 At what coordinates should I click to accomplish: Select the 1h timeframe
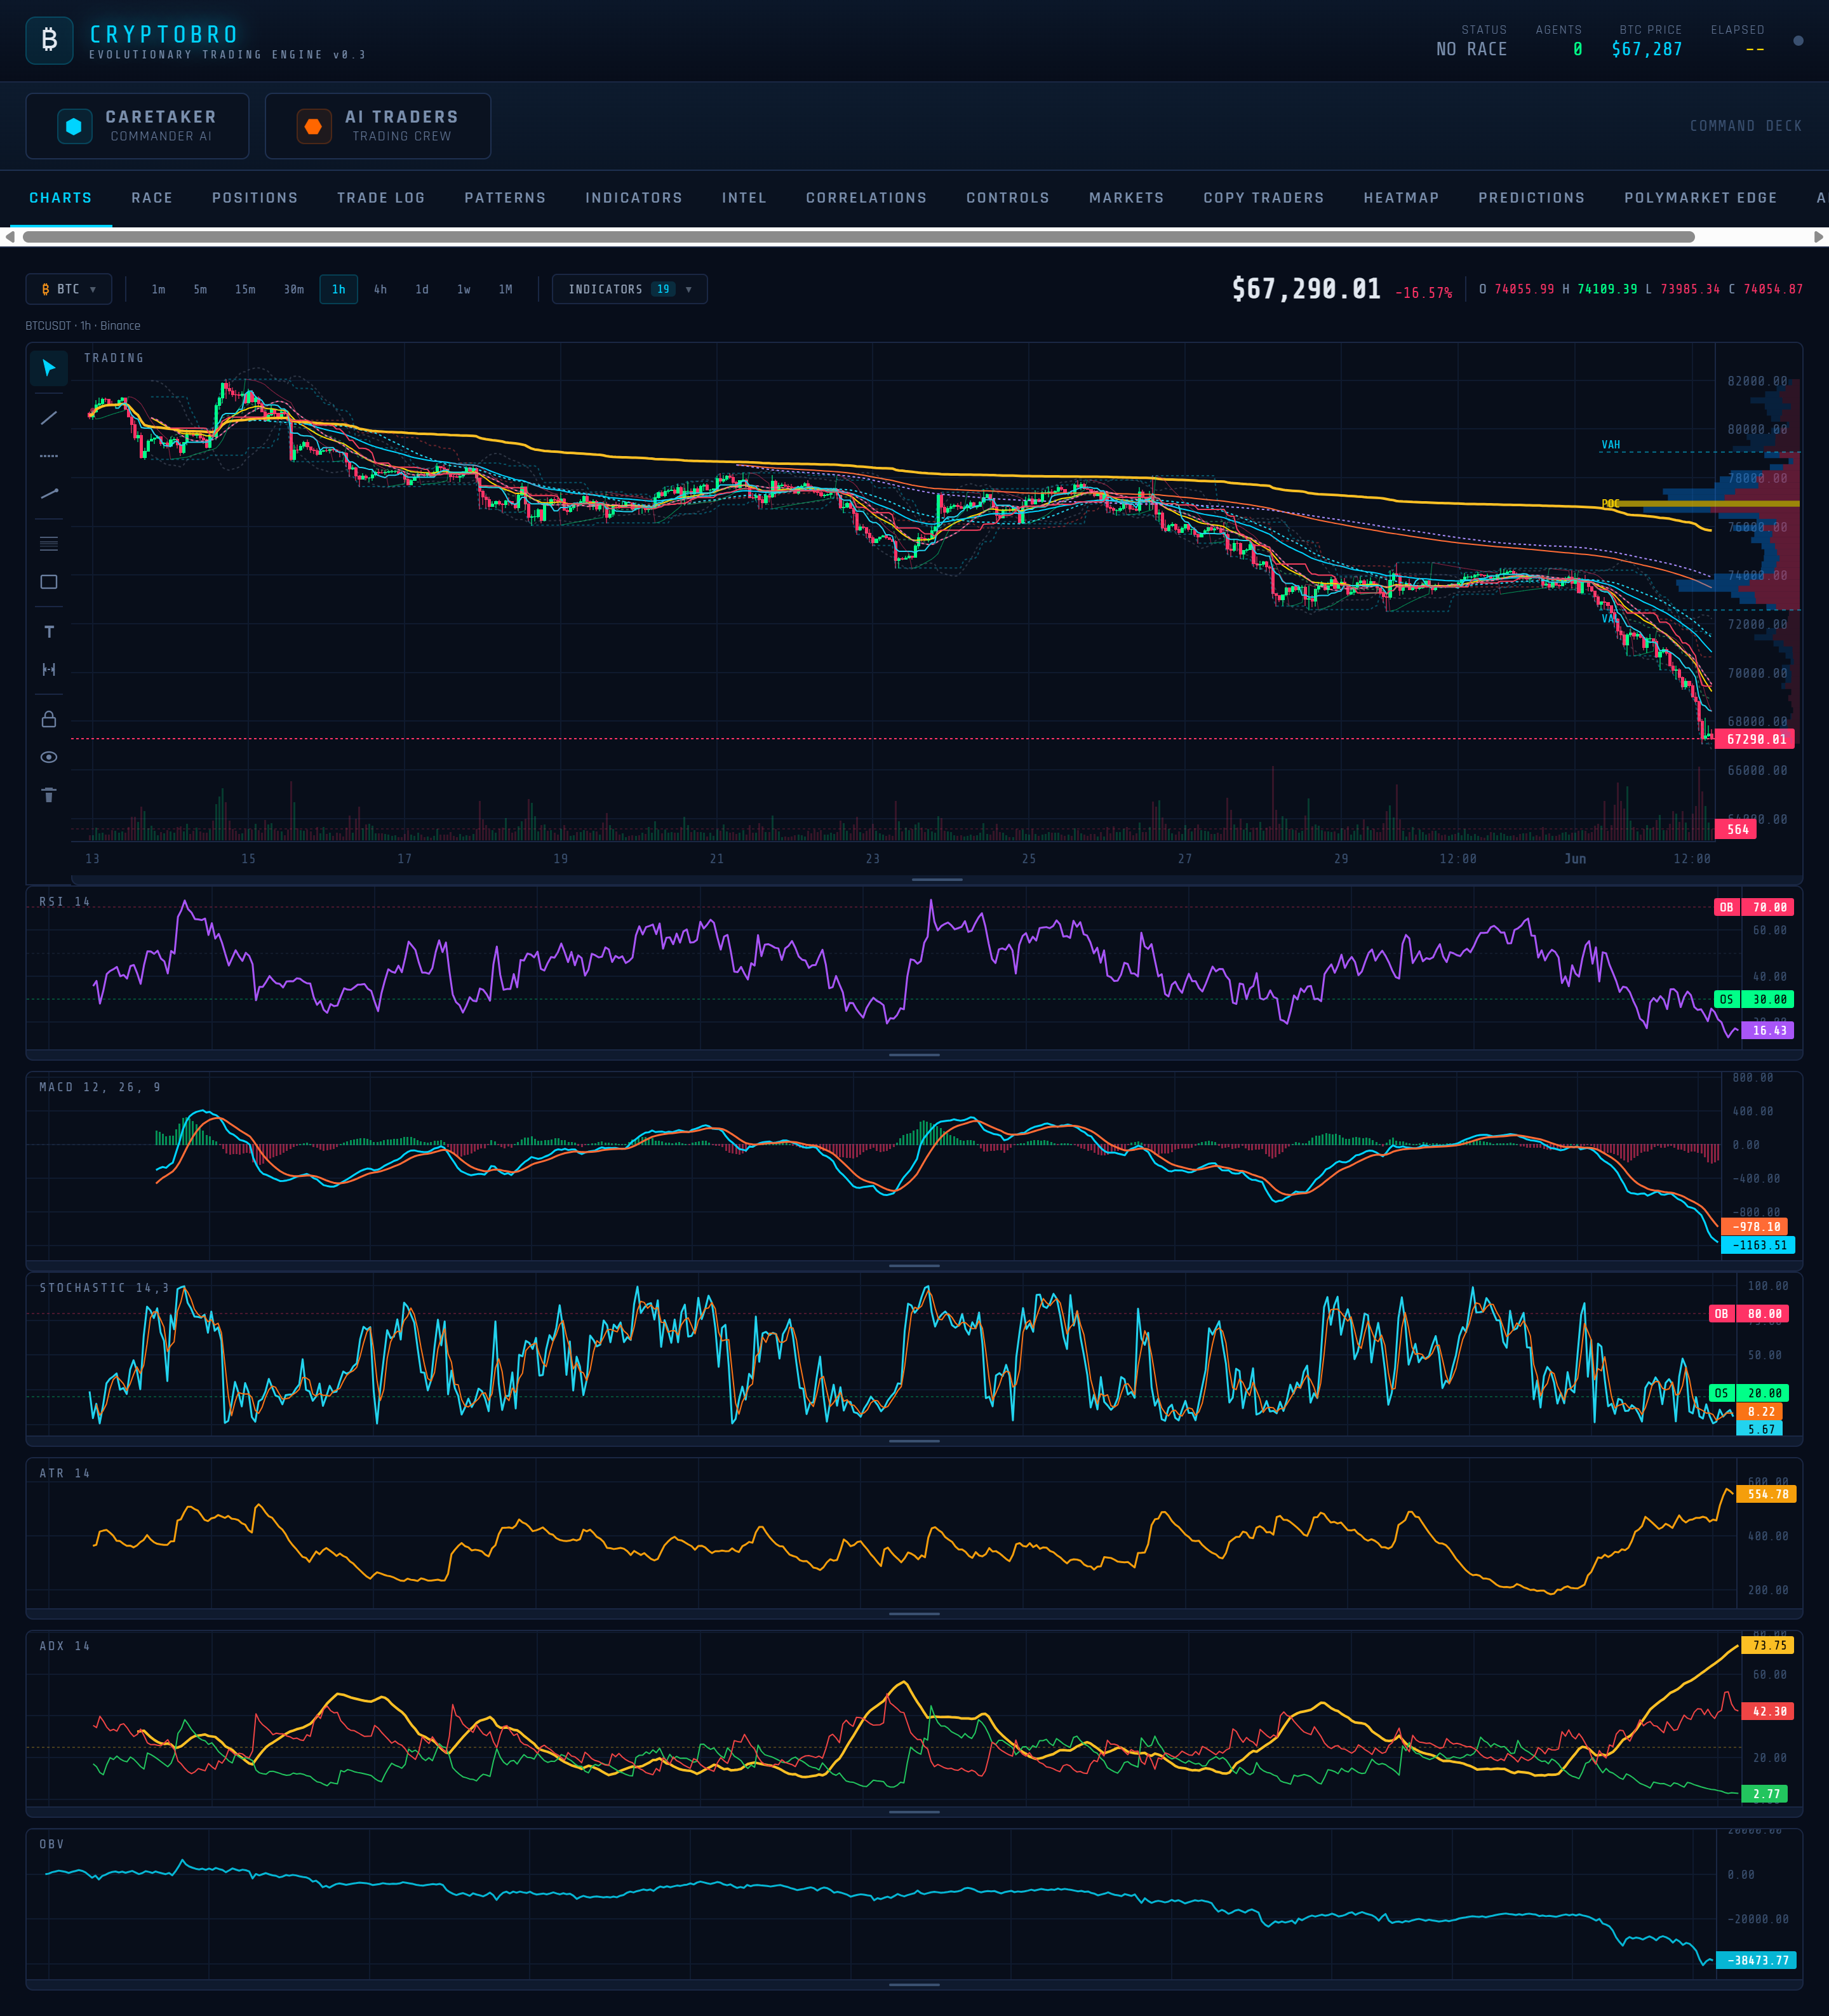click(339, 289)
